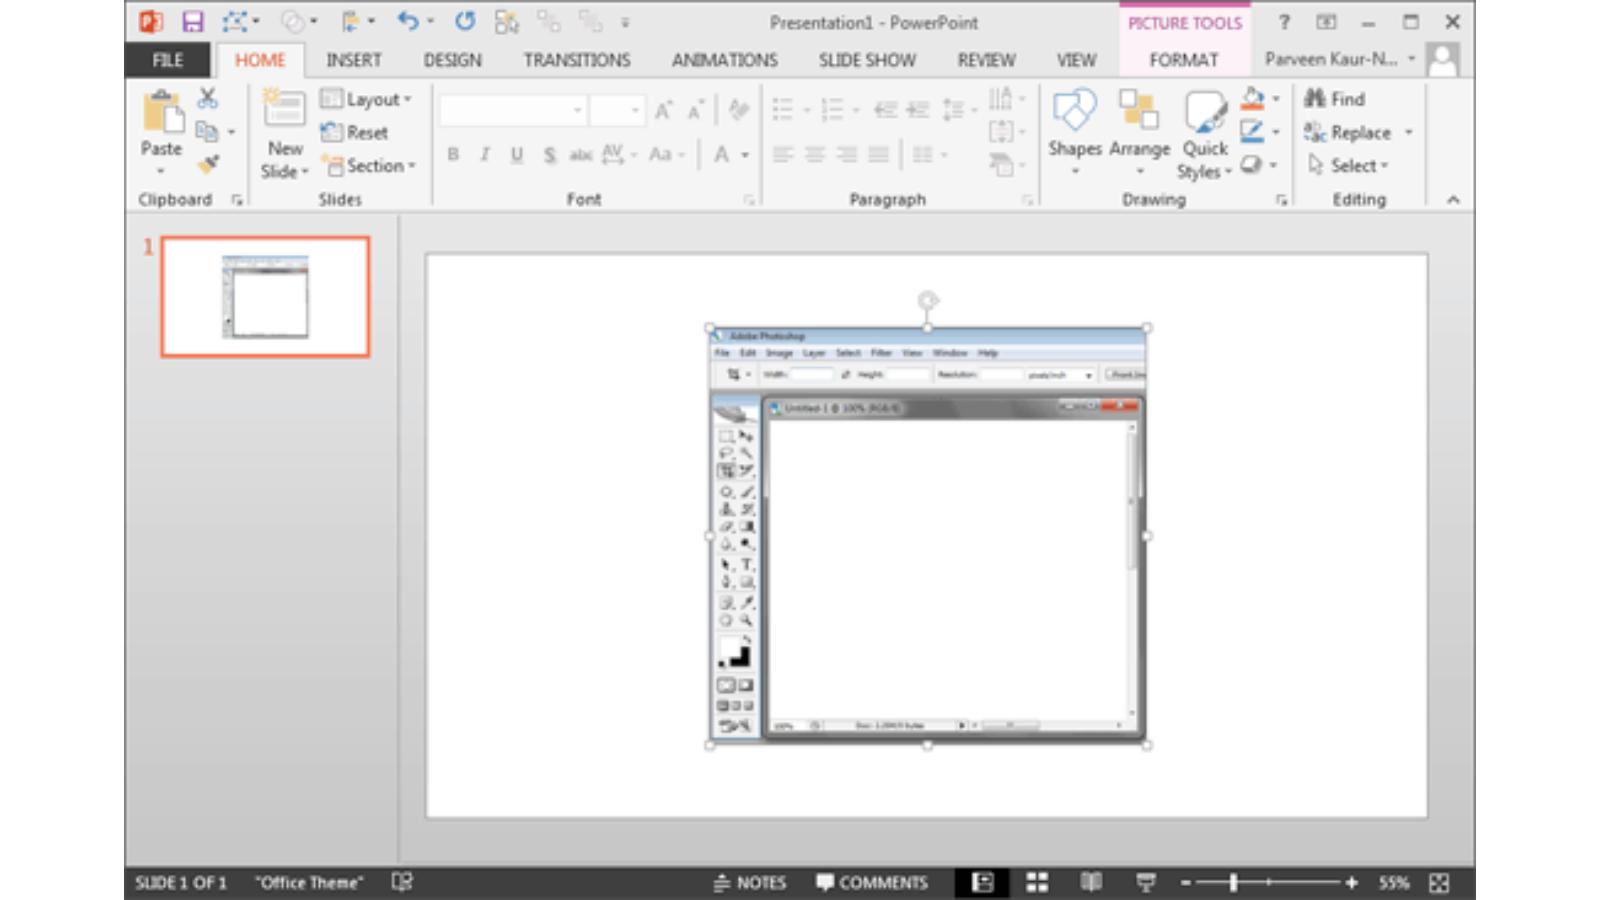1600x900 pixels.
Task: Toggle Justify paragraph alignment
Action: click(x=879, y=154)
